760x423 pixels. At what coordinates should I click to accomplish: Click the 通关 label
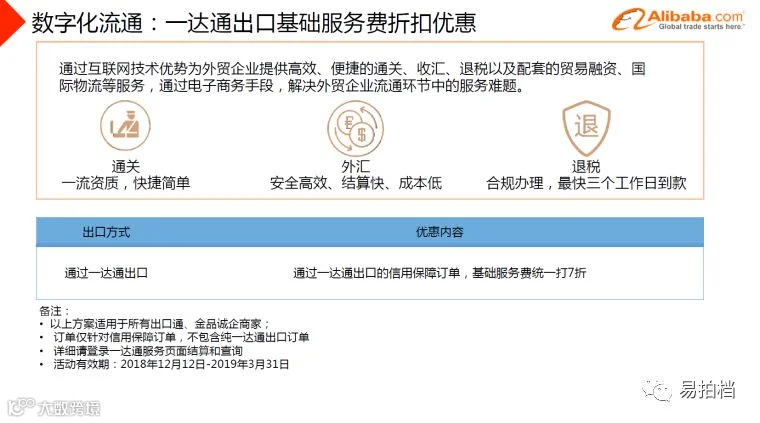[126, 167]
